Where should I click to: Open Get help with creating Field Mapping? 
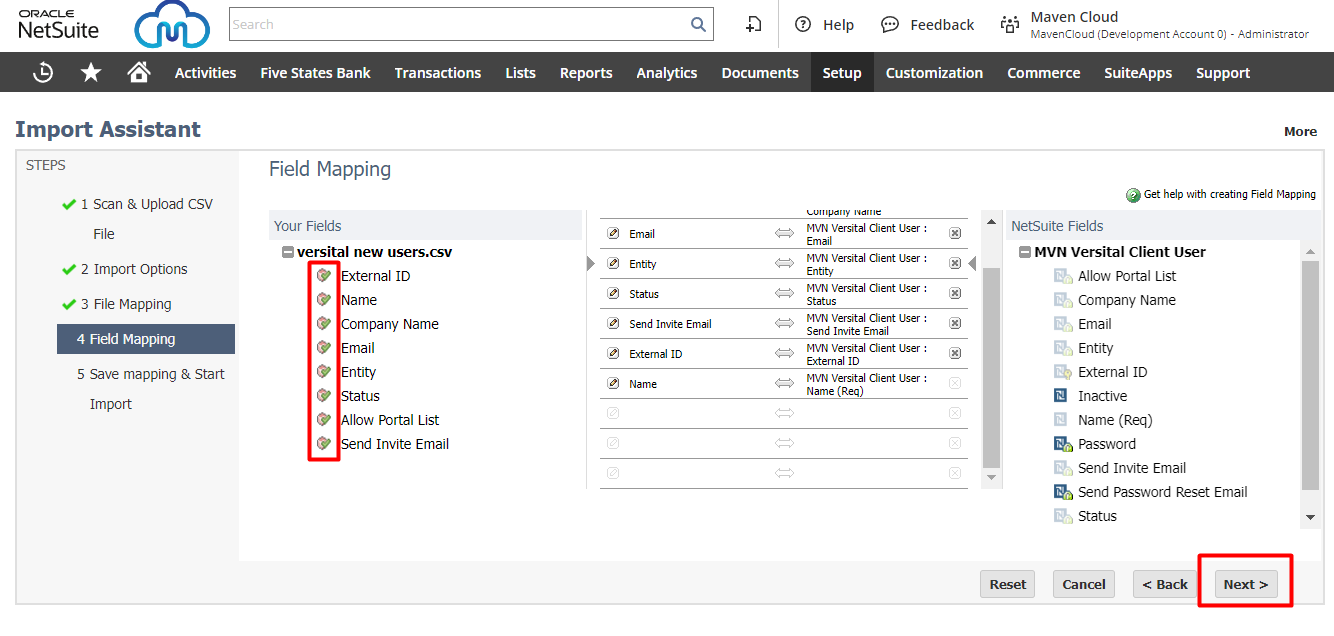(x=1229, y=194)
